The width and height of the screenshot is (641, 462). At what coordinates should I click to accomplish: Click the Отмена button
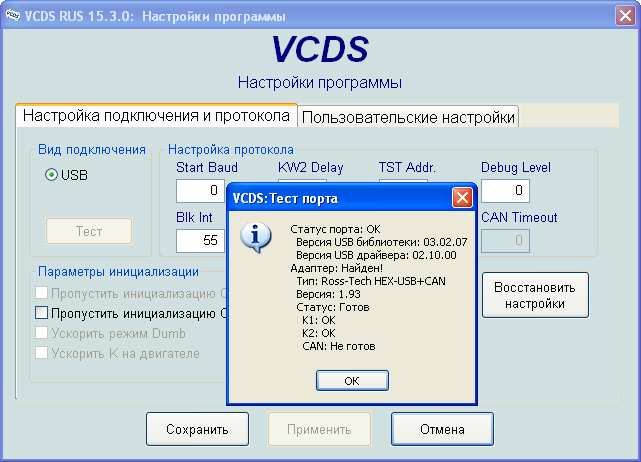(442, 429)
